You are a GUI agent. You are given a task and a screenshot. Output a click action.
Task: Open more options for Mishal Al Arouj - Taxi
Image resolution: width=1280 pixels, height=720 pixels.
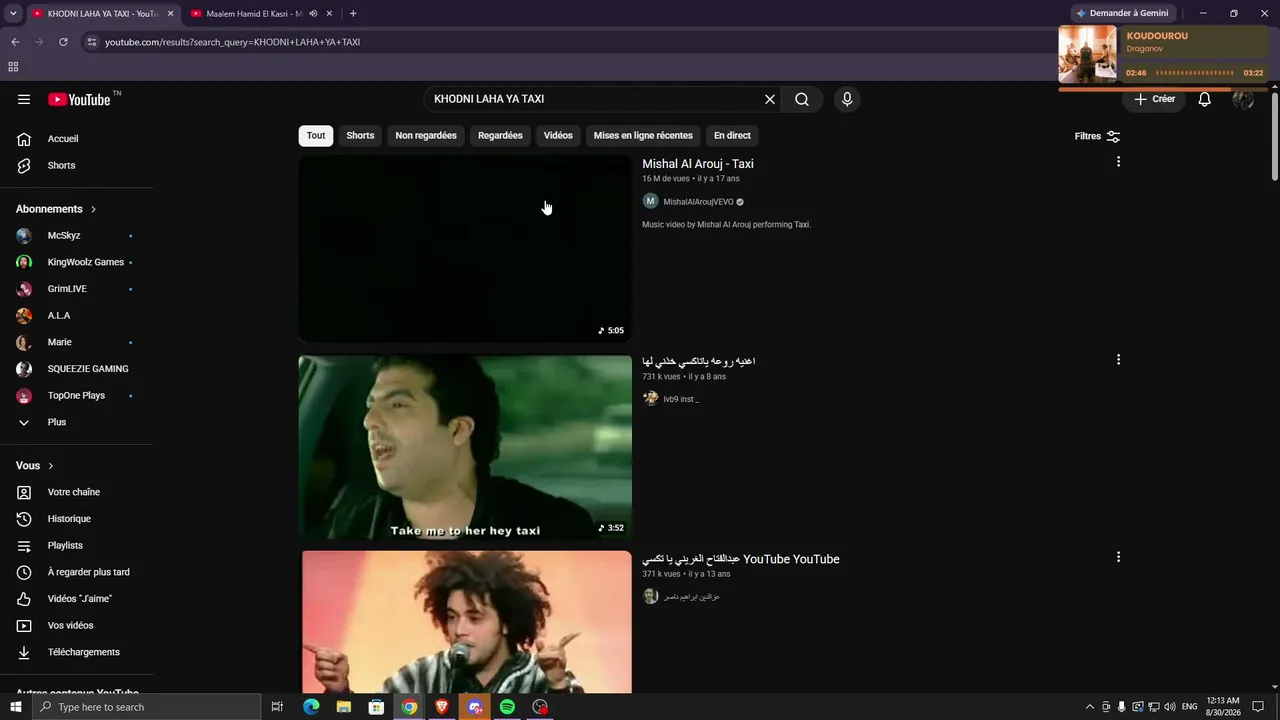tap(1118, 162)
